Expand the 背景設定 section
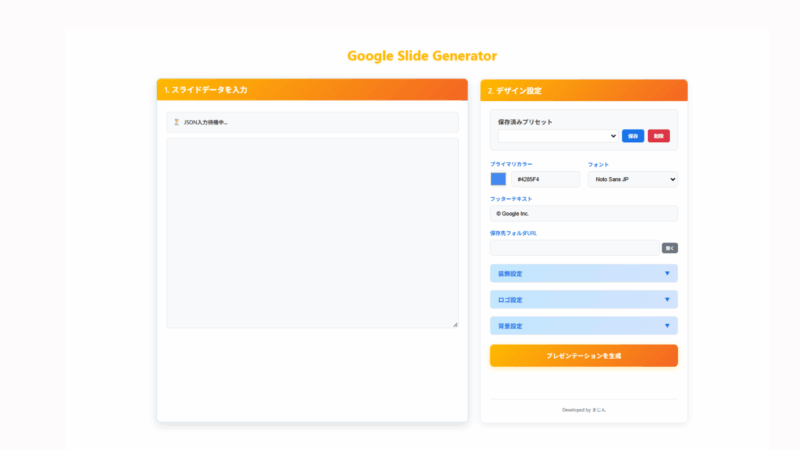Screen dimensions: 800x450 tap(583, 325)
